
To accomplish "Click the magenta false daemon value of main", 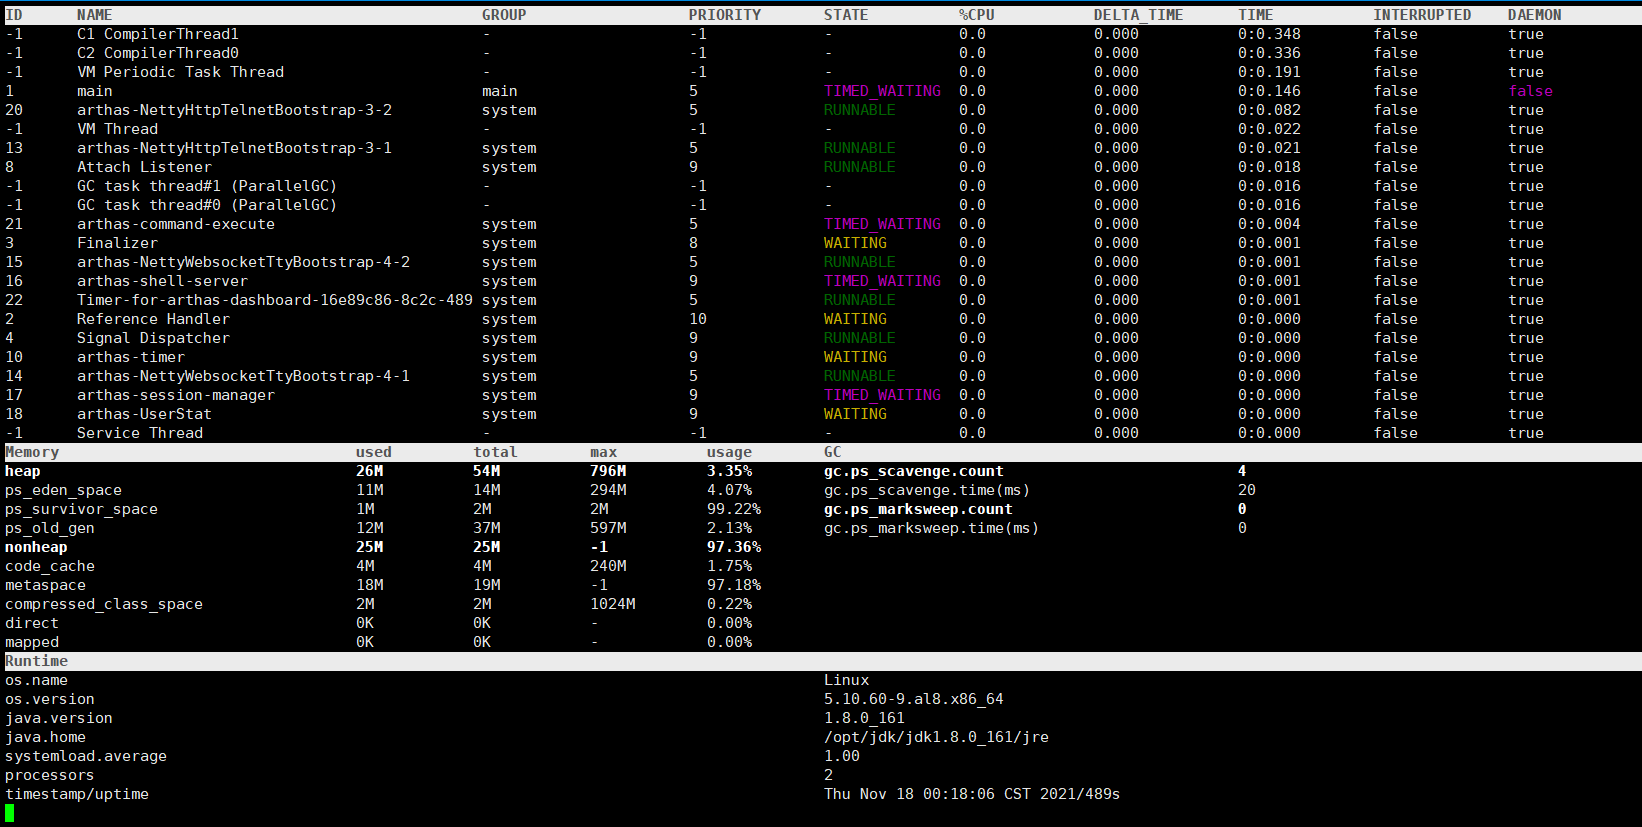I will [1530, 91].
